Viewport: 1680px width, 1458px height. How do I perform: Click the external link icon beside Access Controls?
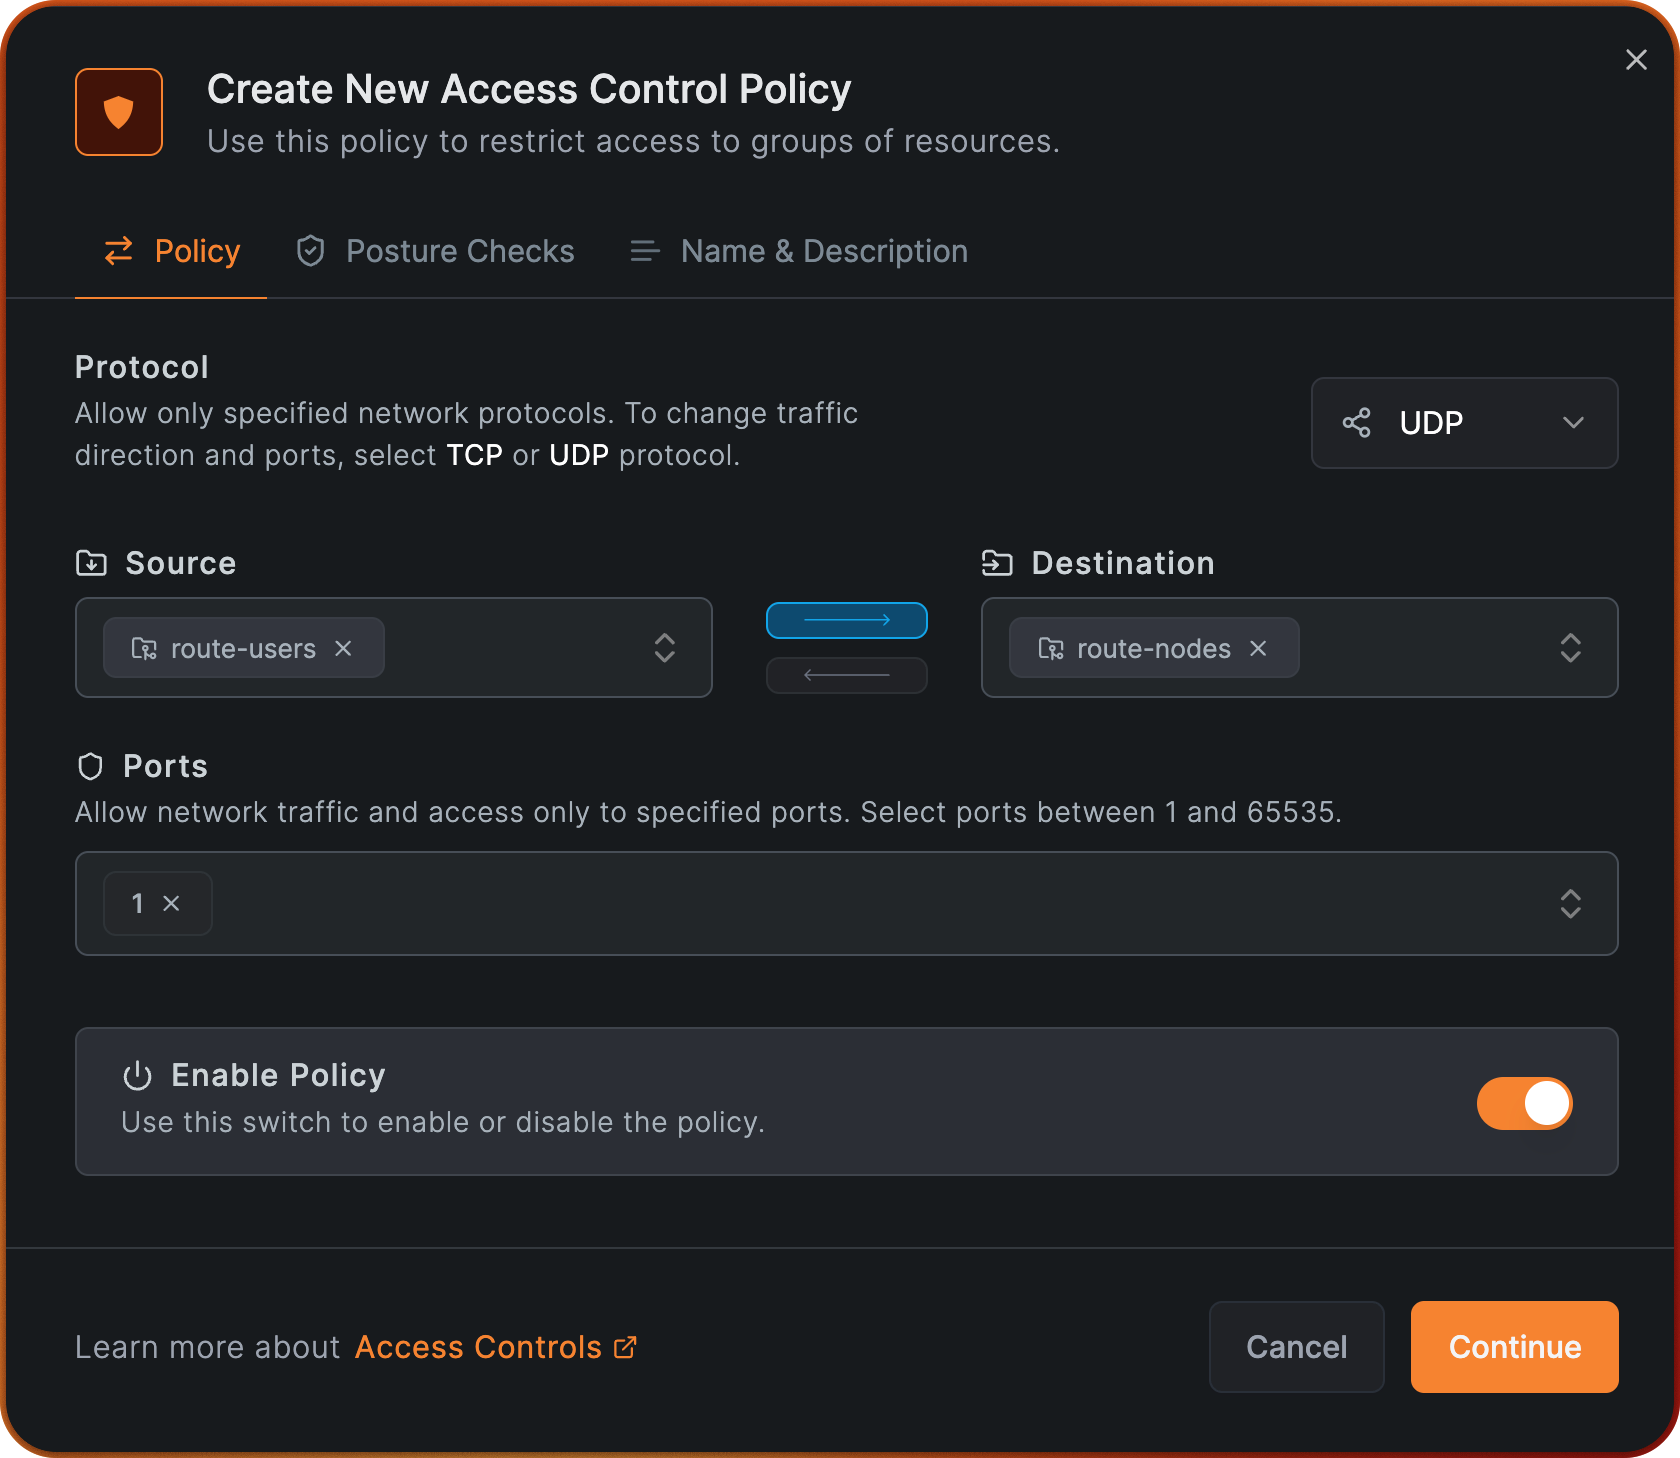pyautogui.click(x=625, y=1347)
